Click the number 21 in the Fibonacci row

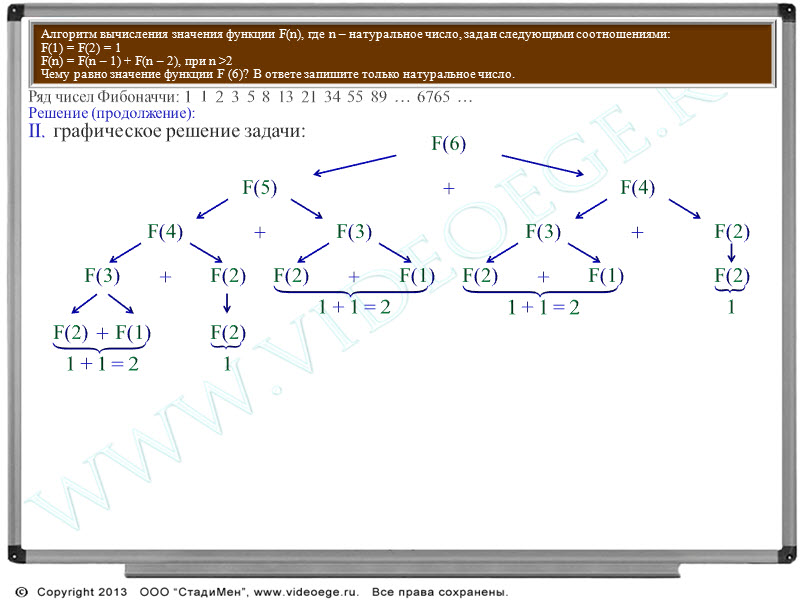click(308, 96)
